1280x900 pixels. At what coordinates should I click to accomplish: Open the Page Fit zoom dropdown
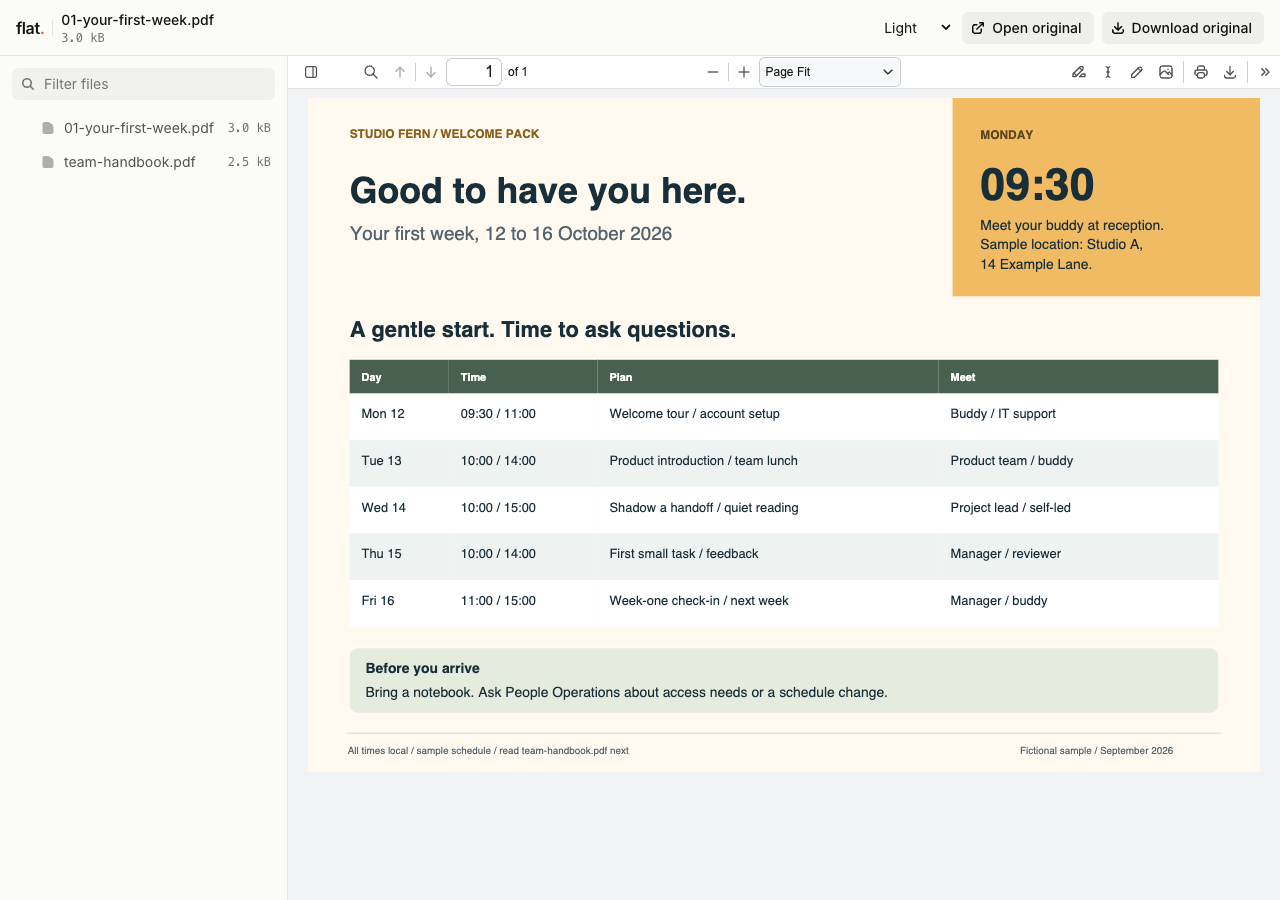click(830, 72)
